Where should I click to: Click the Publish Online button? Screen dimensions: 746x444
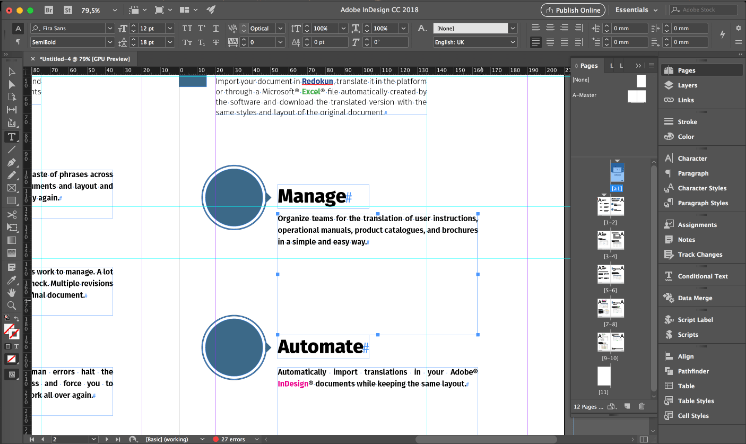pos(573,9)
